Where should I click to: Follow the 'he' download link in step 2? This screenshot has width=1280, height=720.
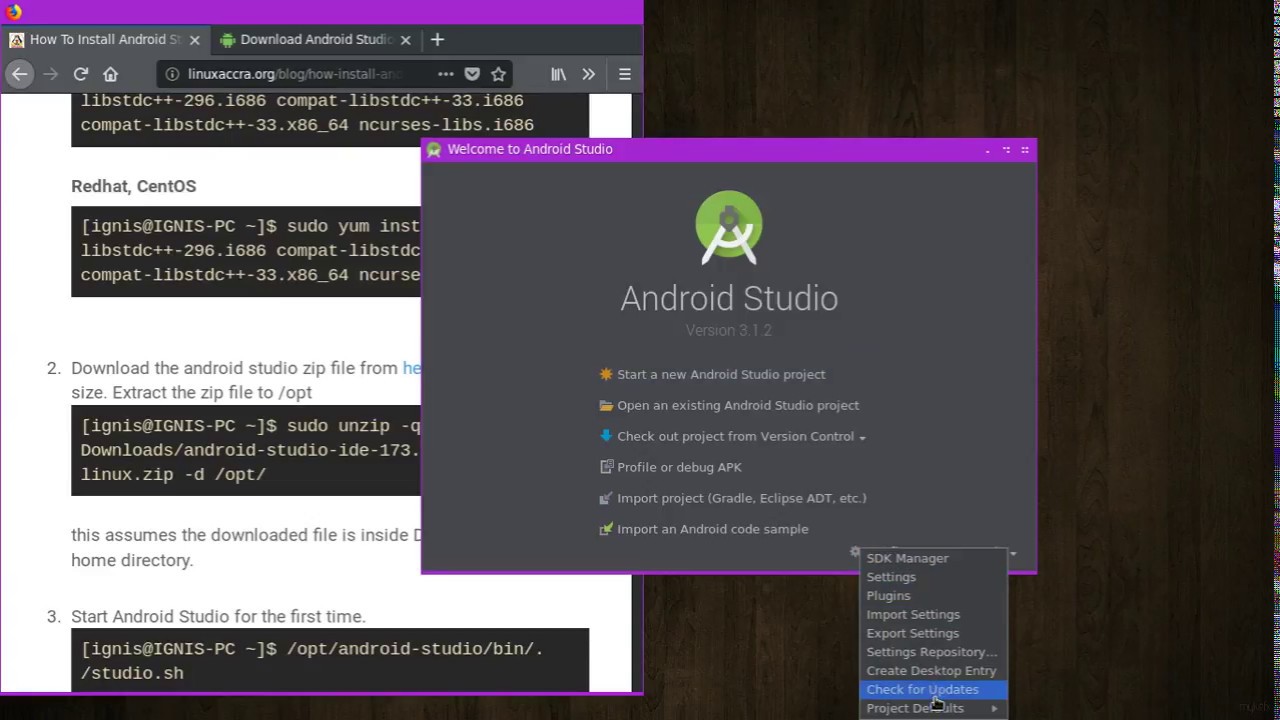(x=411, y=368)
